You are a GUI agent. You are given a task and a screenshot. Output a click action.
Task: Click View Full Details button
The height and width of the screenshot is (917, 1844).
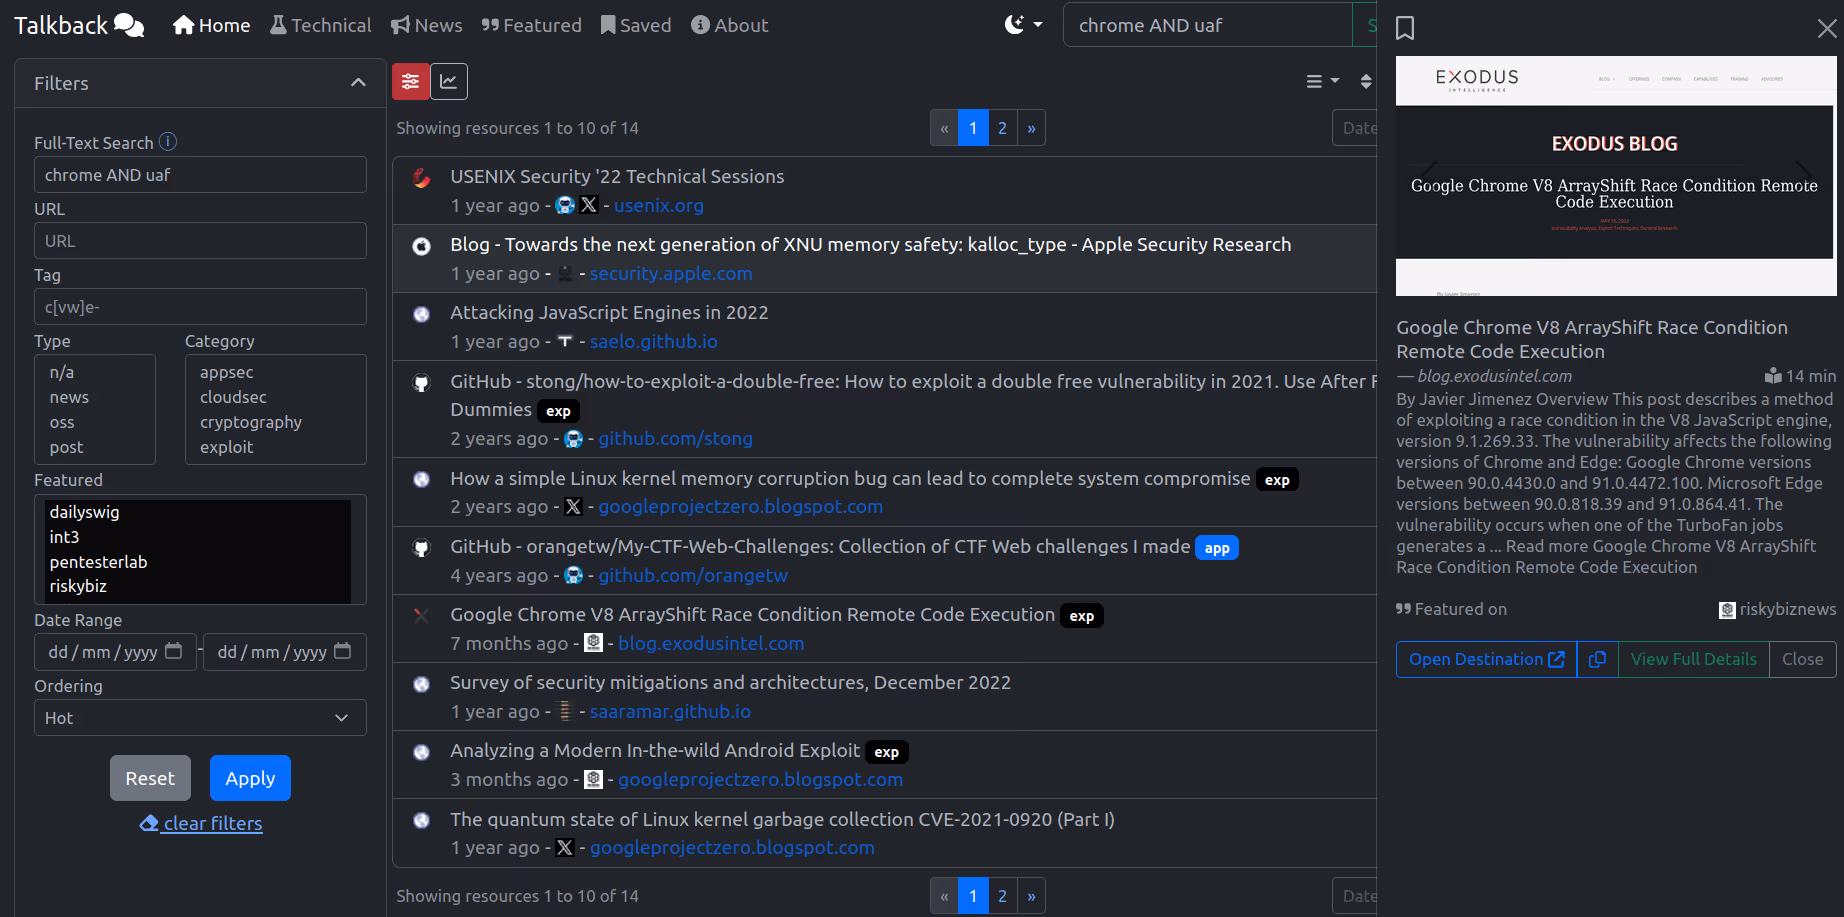pos(1693,659)
